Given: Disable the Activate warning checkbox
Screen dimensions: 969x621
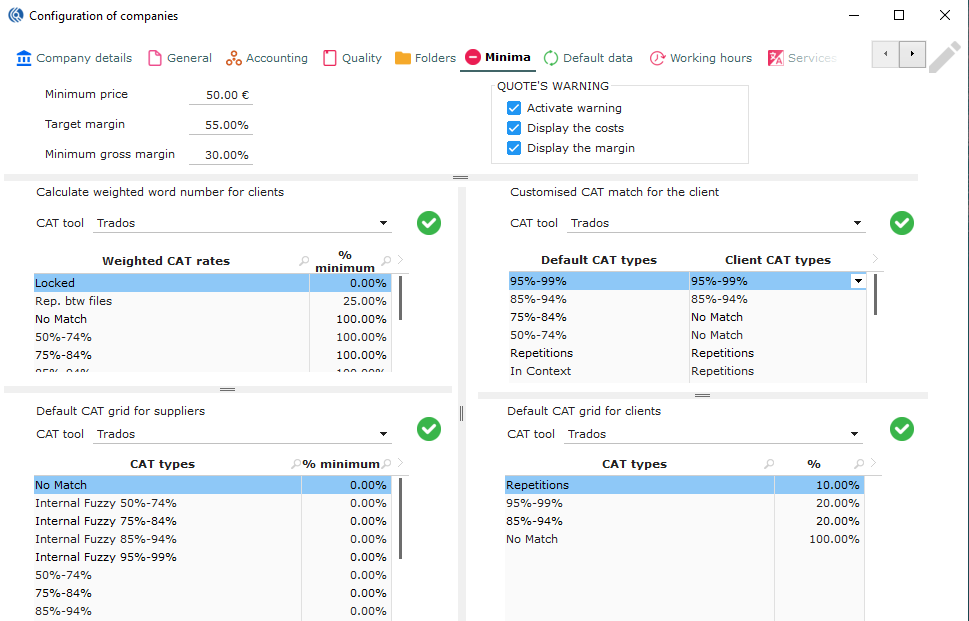Looking at the screenshot, I should click(x=514, y=108).
